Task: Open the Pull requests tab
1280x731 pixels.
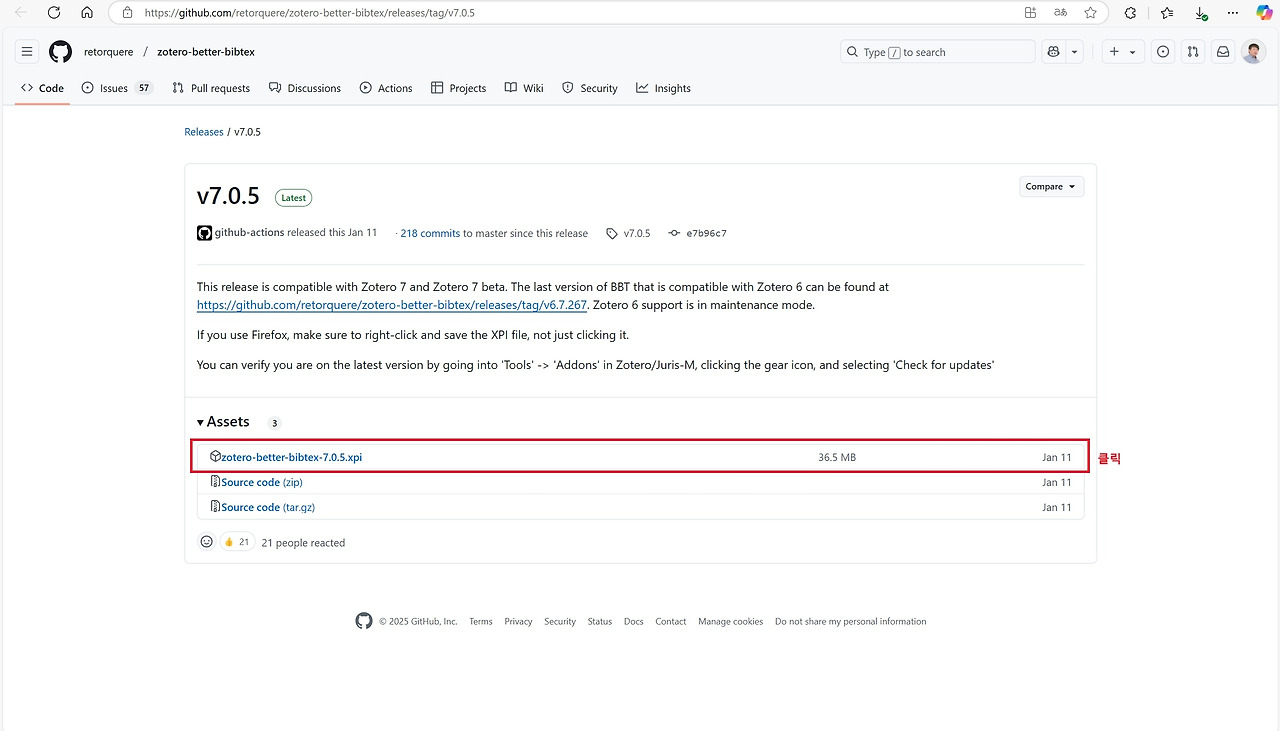Action: point(211,88)
